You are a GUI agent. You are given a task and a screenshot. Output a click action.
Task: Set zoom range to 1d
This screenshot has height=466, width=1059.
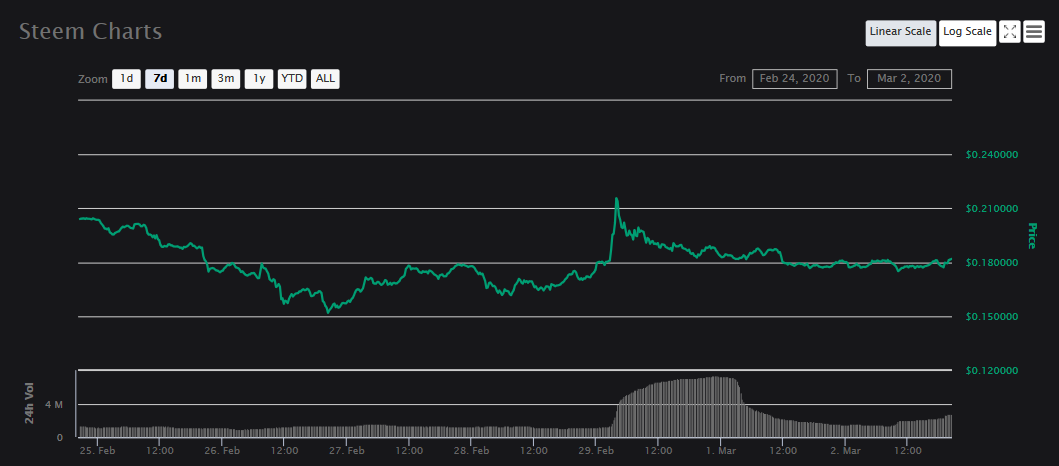[x=126, y=79]
